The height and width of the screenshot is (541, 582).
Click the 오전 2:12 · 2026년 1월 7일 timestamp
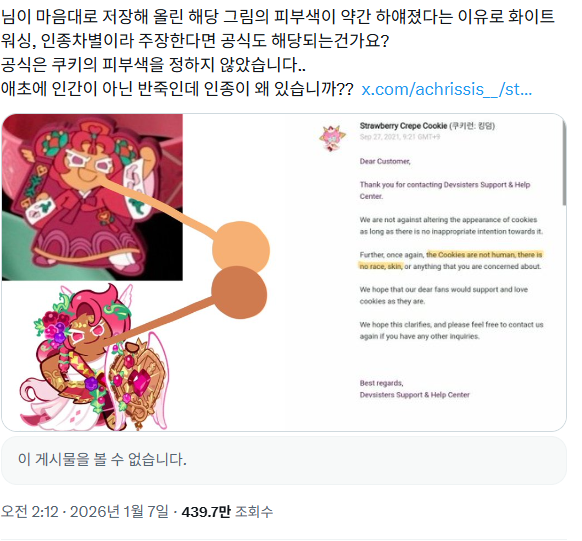(85, 512)
